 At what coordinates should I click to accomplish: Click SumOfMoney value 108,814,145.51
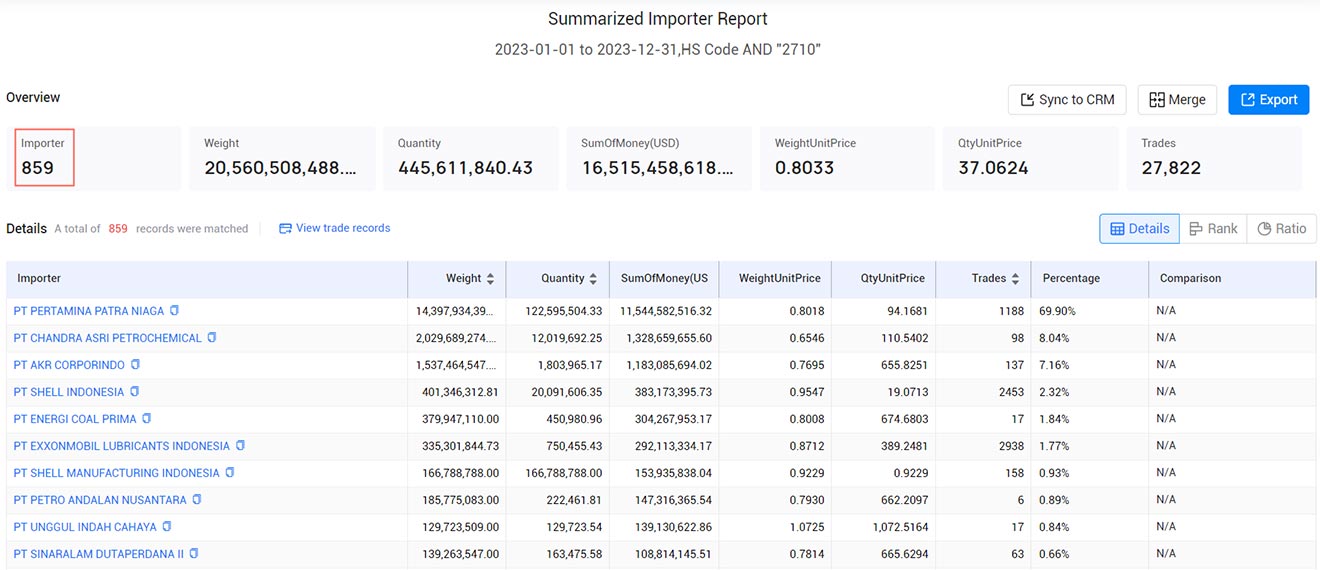[670, 554]
